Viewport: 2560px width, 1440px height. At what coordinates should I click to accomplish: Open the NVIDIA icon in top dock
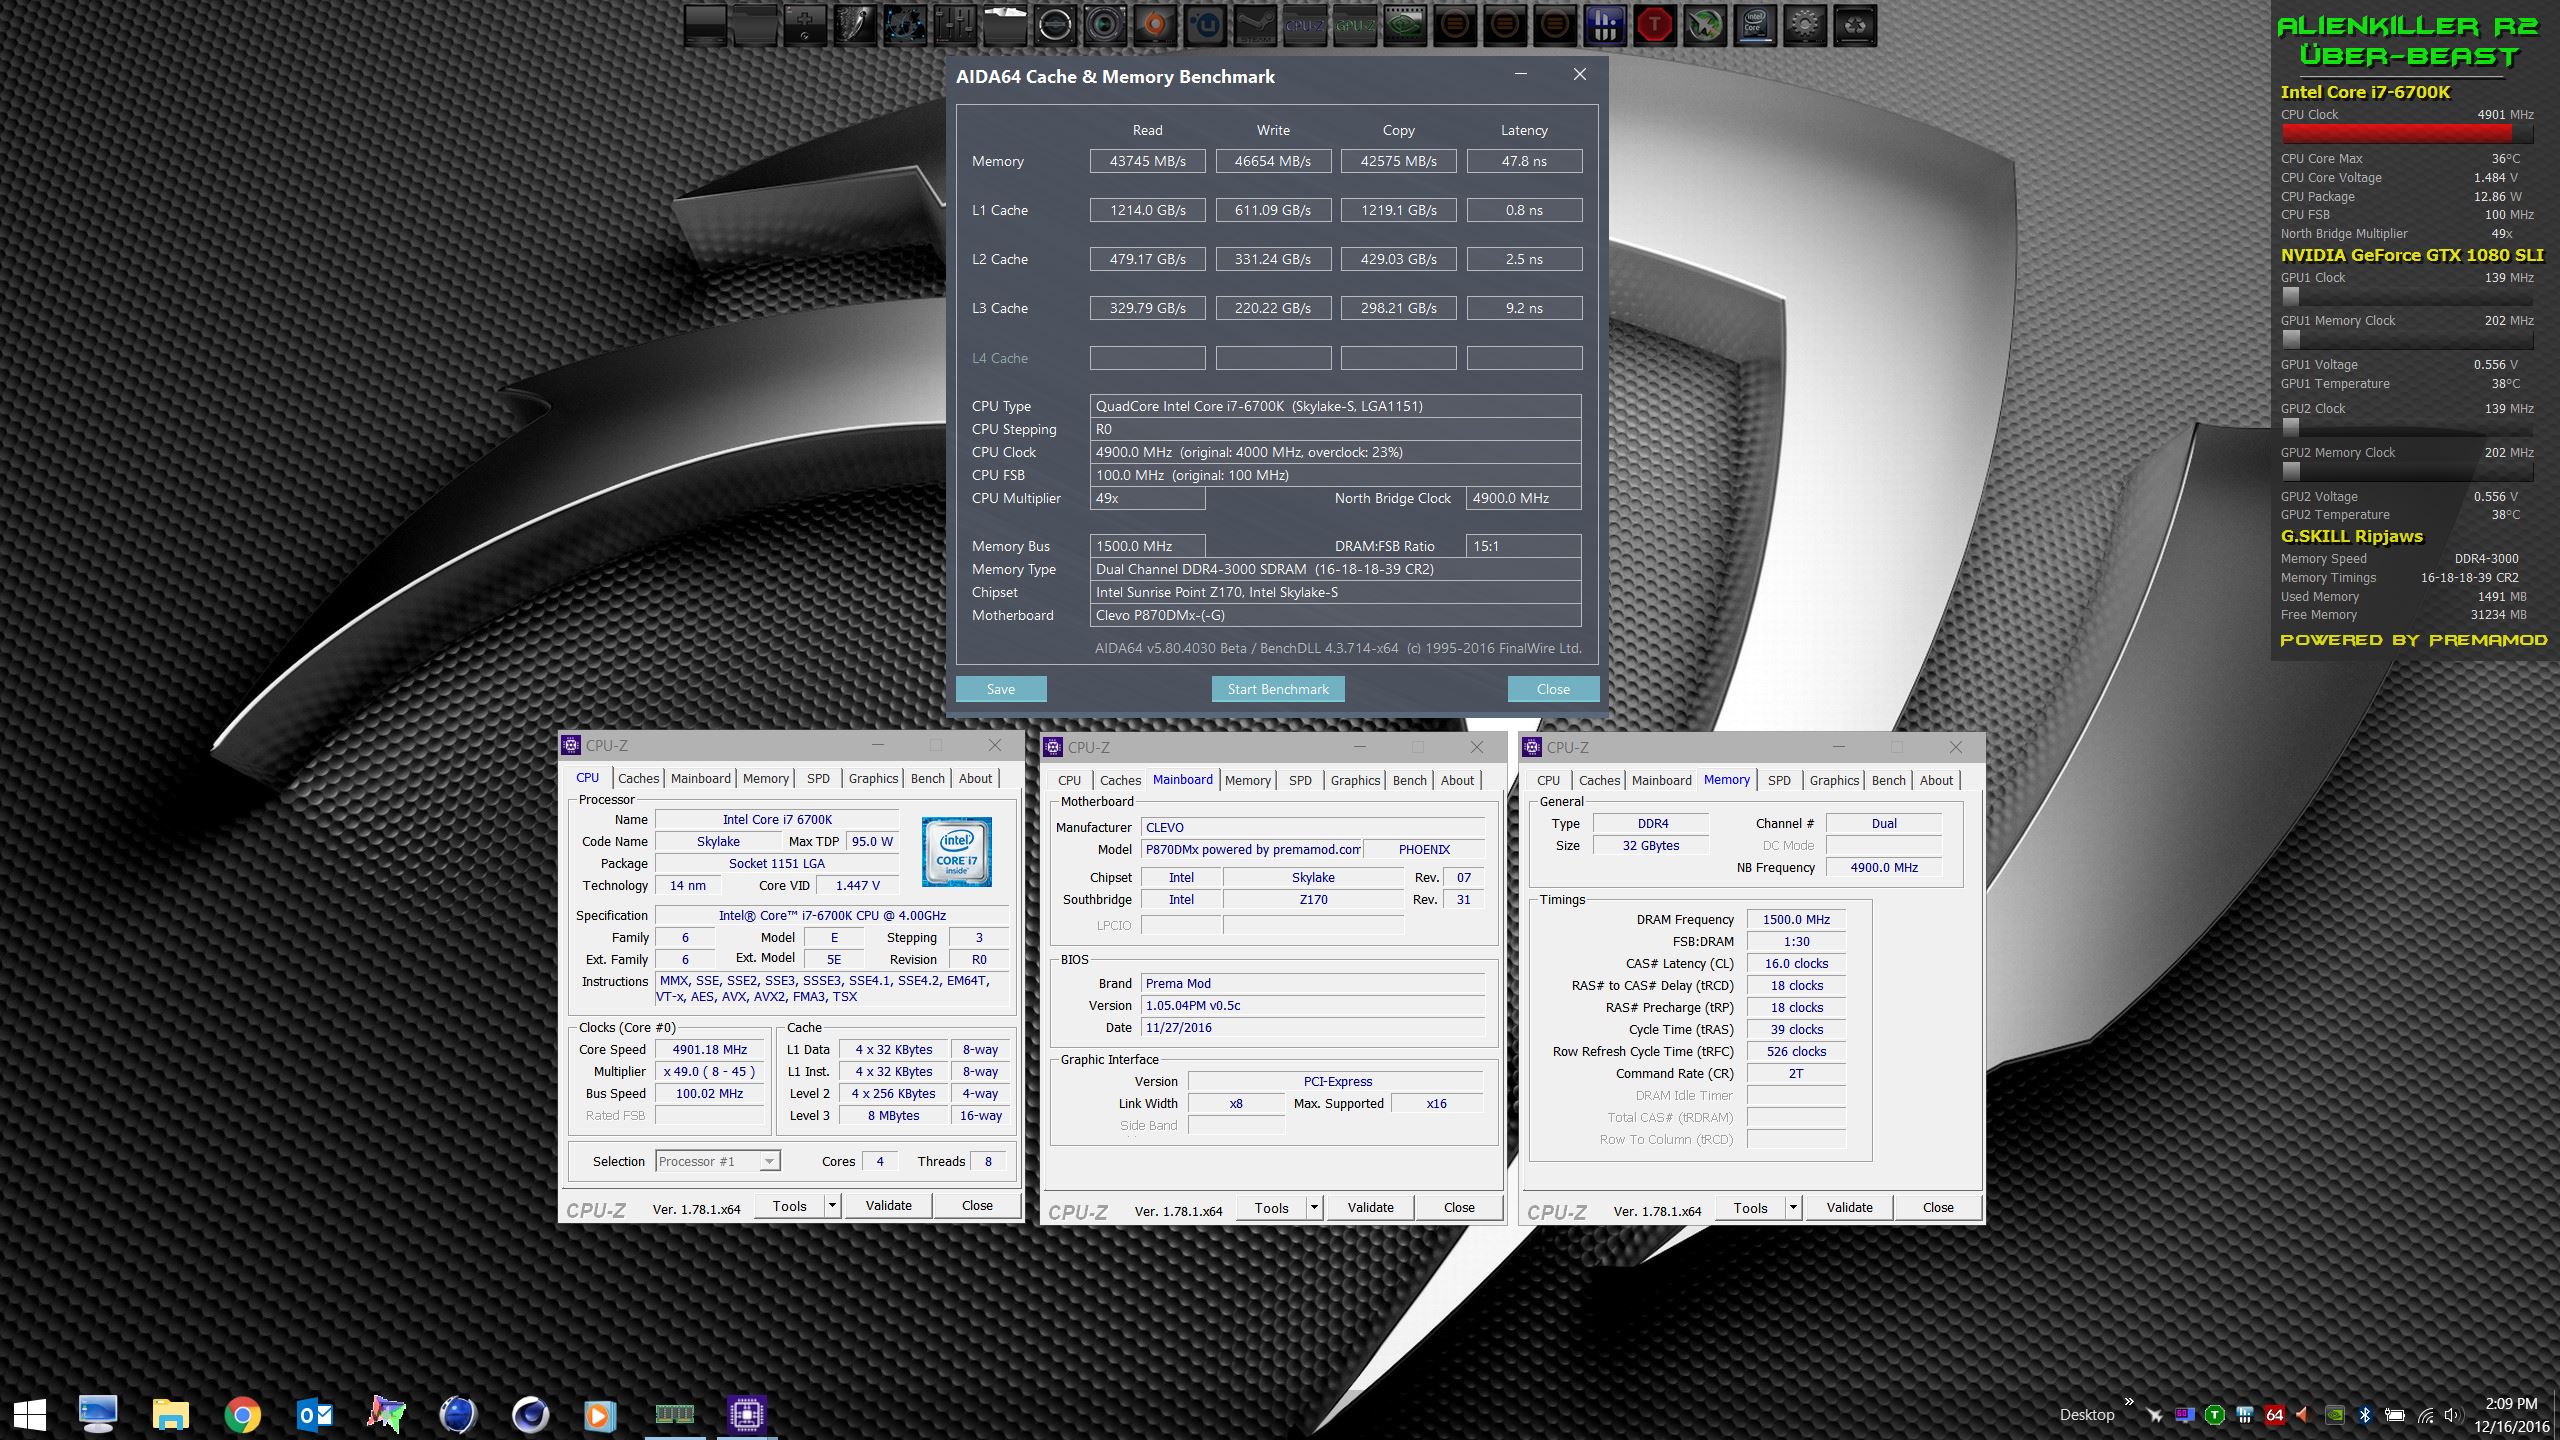1405,26
